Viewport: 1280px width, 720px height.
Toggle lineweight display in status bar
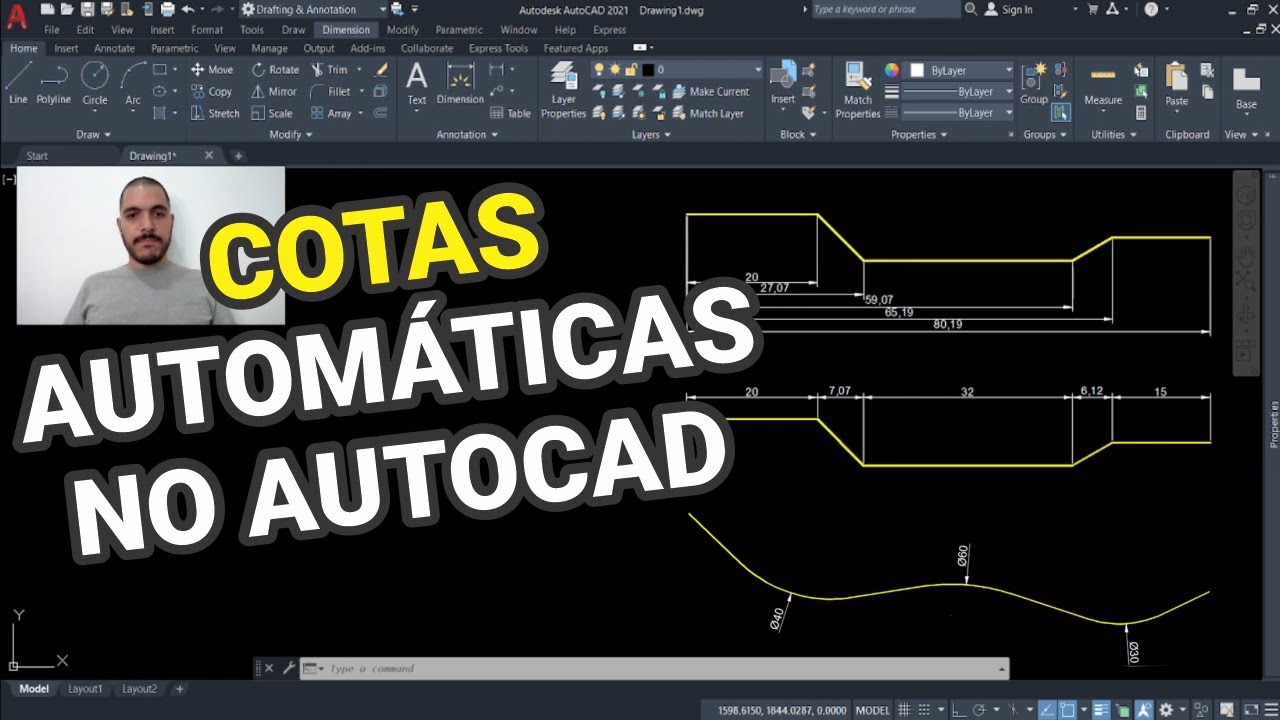click(x=1101, y=709)
